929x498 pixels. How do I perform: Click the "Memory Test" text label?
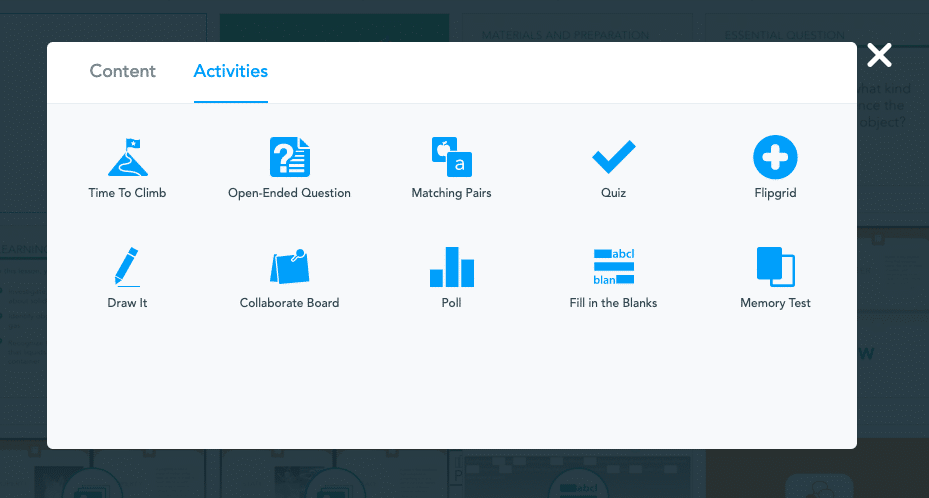tap(775, 303)
